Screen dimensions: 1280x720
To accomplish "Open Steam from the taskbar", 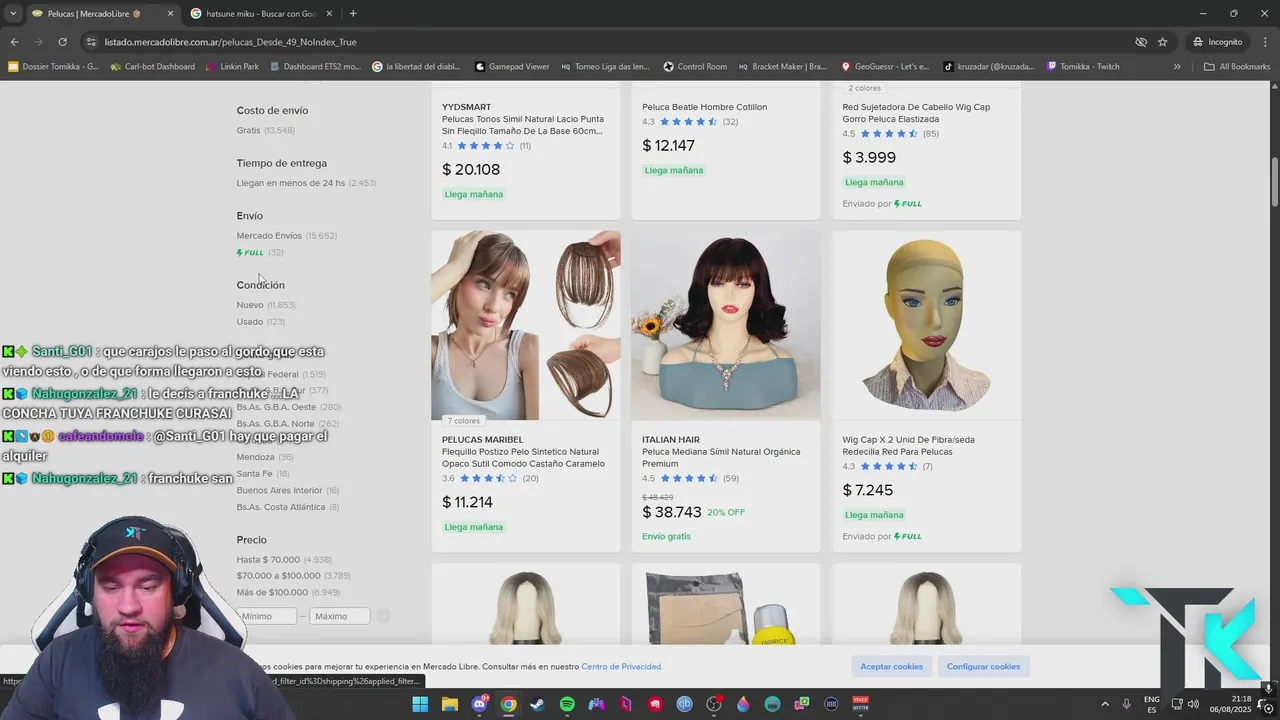I will click(x=538, y=704).
